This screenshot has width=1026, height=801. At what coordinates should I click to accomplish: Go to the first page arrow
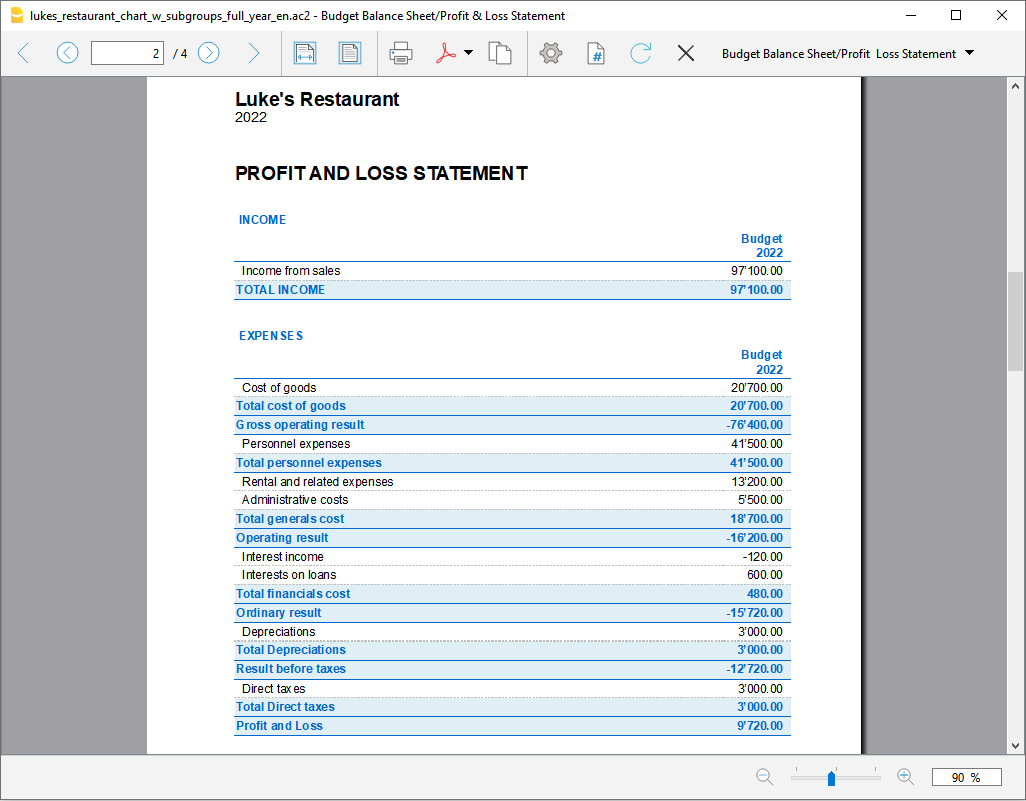click(24, 53)
